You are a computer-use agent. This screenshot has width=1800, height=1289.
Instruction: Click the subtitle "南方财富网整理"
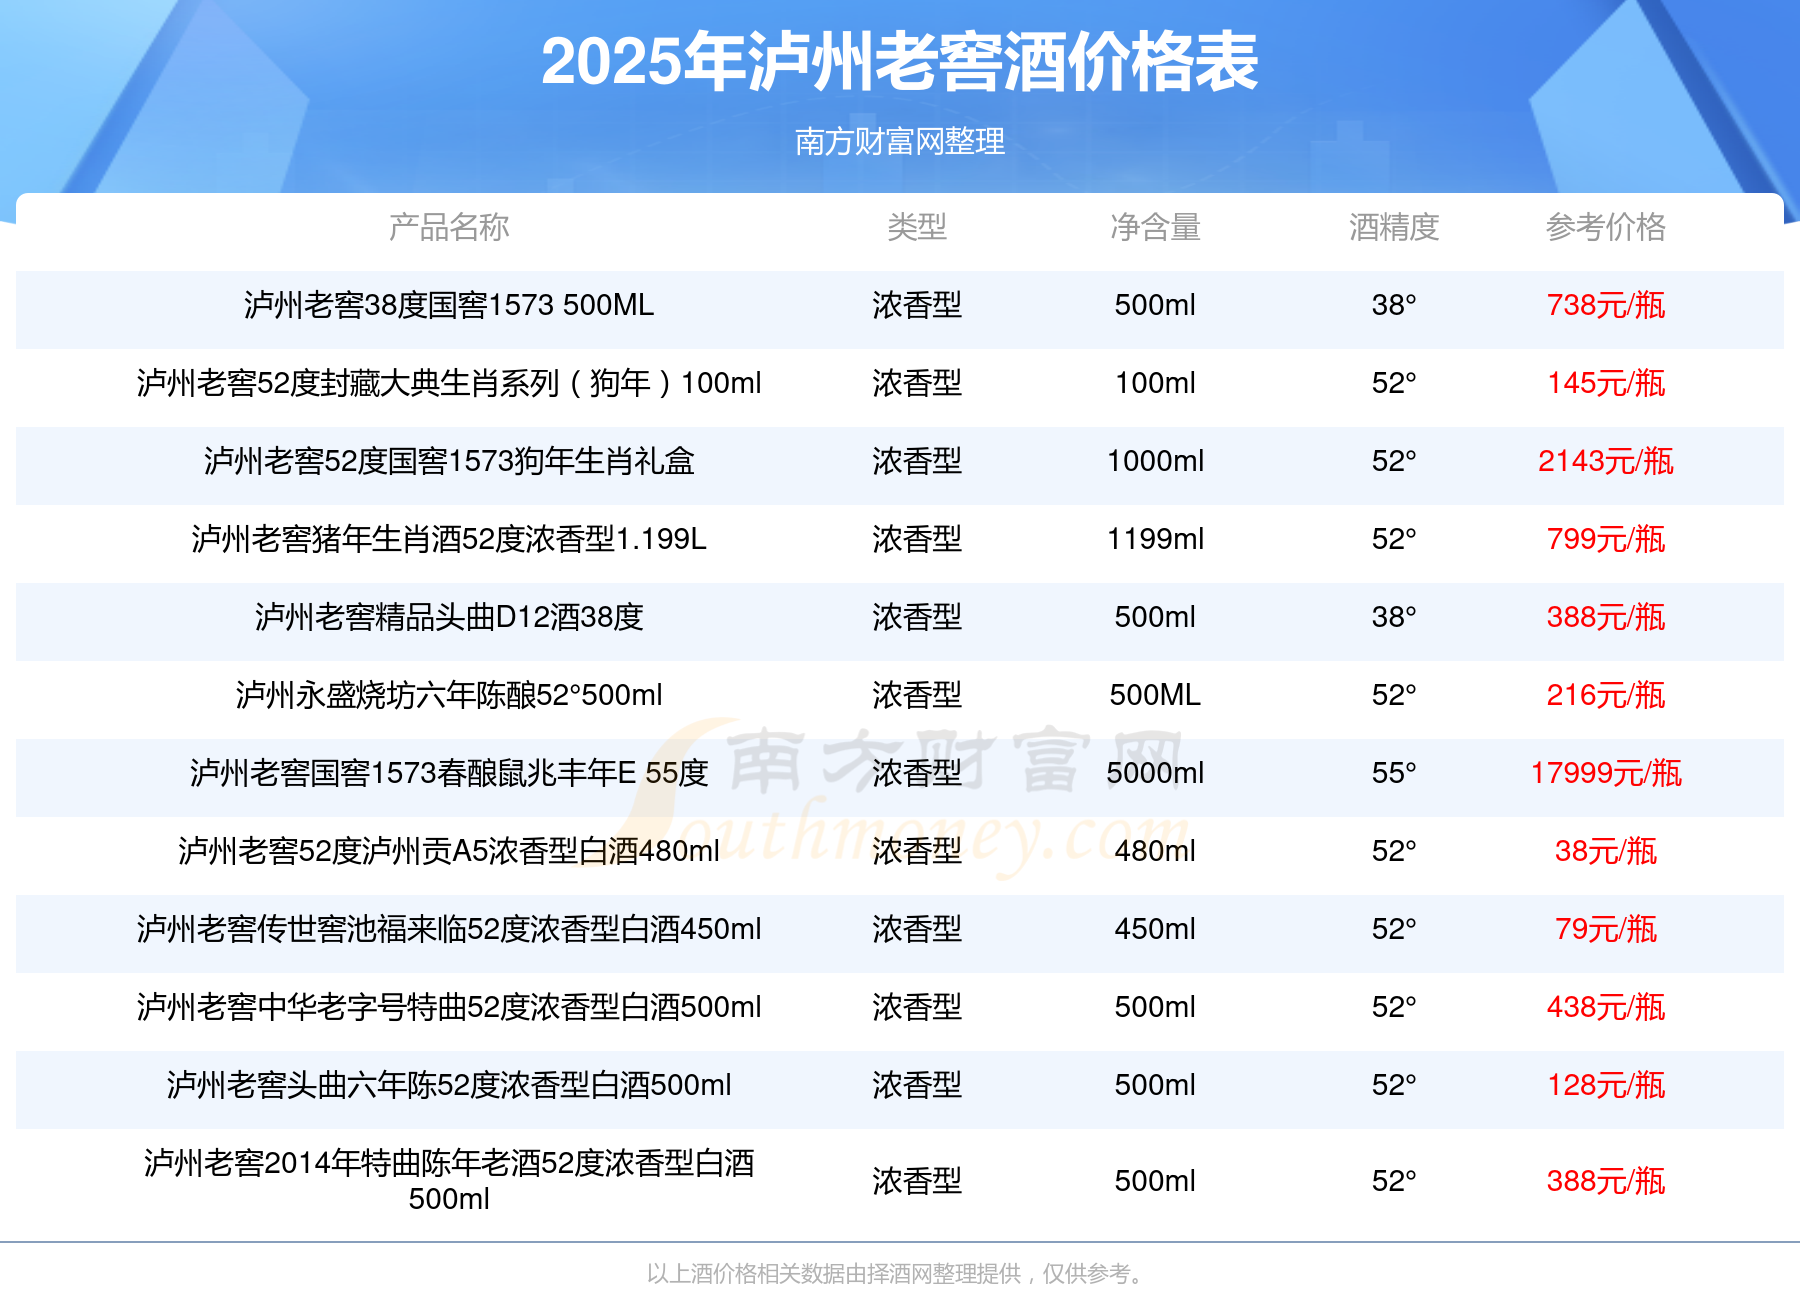point(900,142)
